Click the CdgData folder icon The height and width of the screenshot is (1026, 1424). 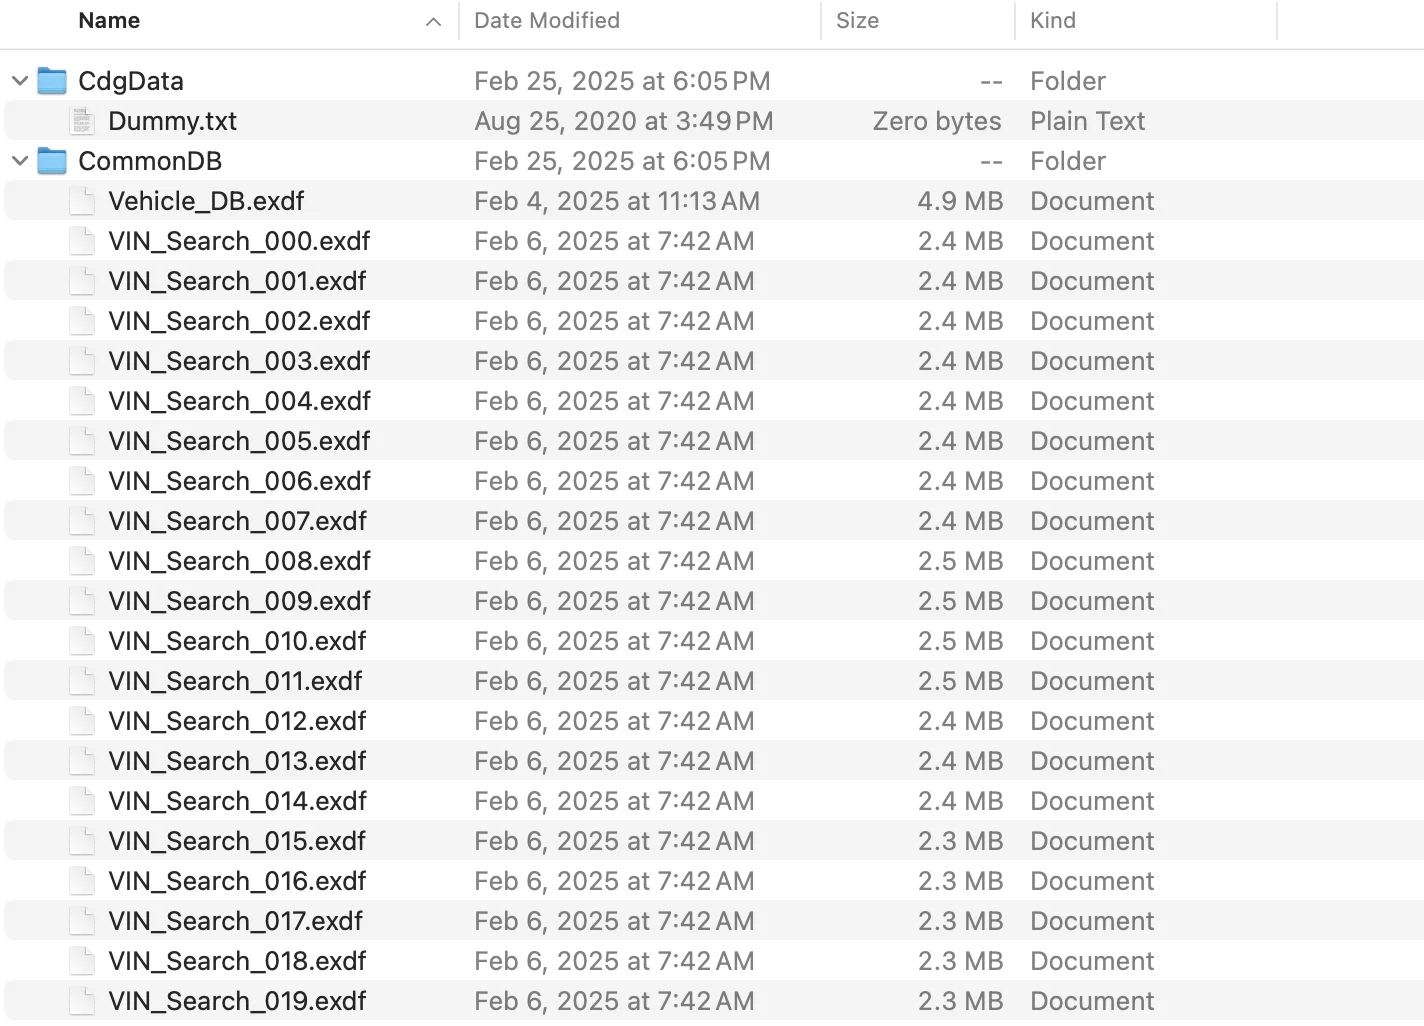click(x=50, y=80)
